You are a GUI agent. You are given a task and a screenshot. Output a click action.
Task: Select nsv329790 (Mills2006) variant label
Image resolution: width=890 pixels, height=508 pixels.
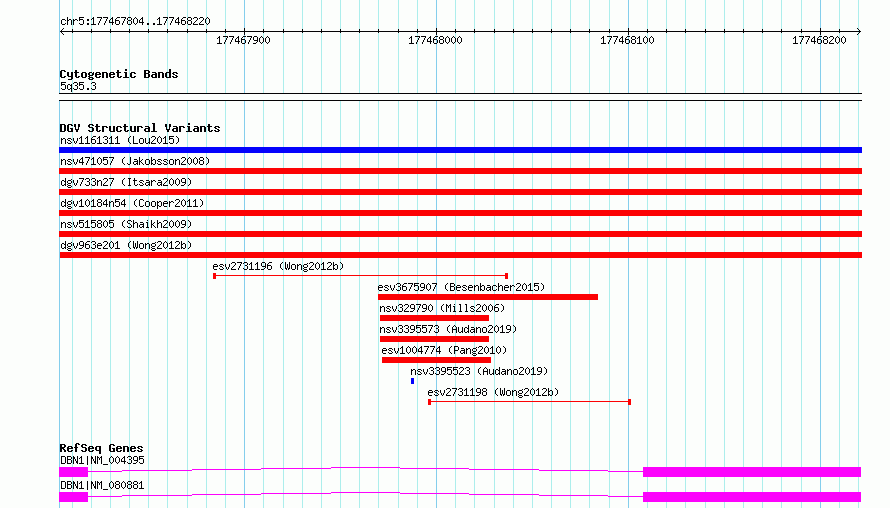tap(442, 308)
